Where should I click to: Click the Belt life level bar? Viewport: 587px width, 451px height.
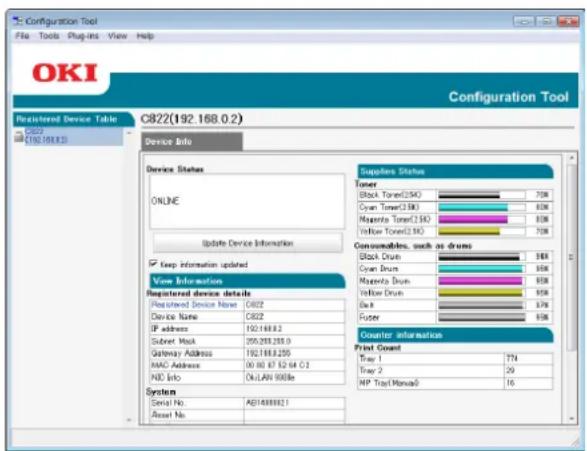click(x=481, y=305)
